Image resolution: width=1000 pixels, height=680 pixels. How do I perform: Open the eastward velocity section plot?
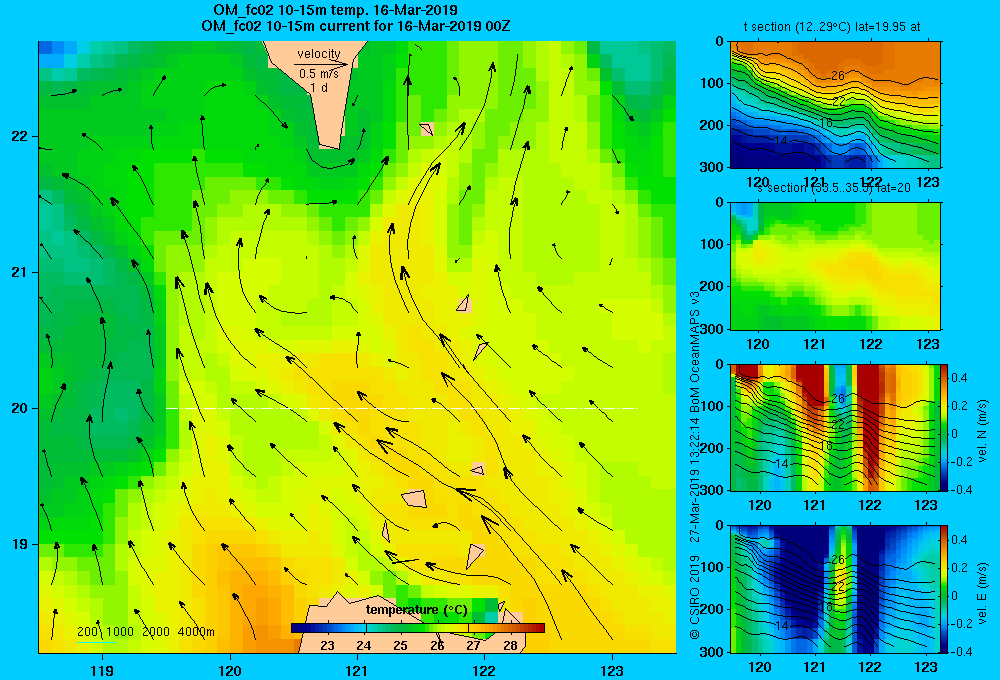pos(835,589)
